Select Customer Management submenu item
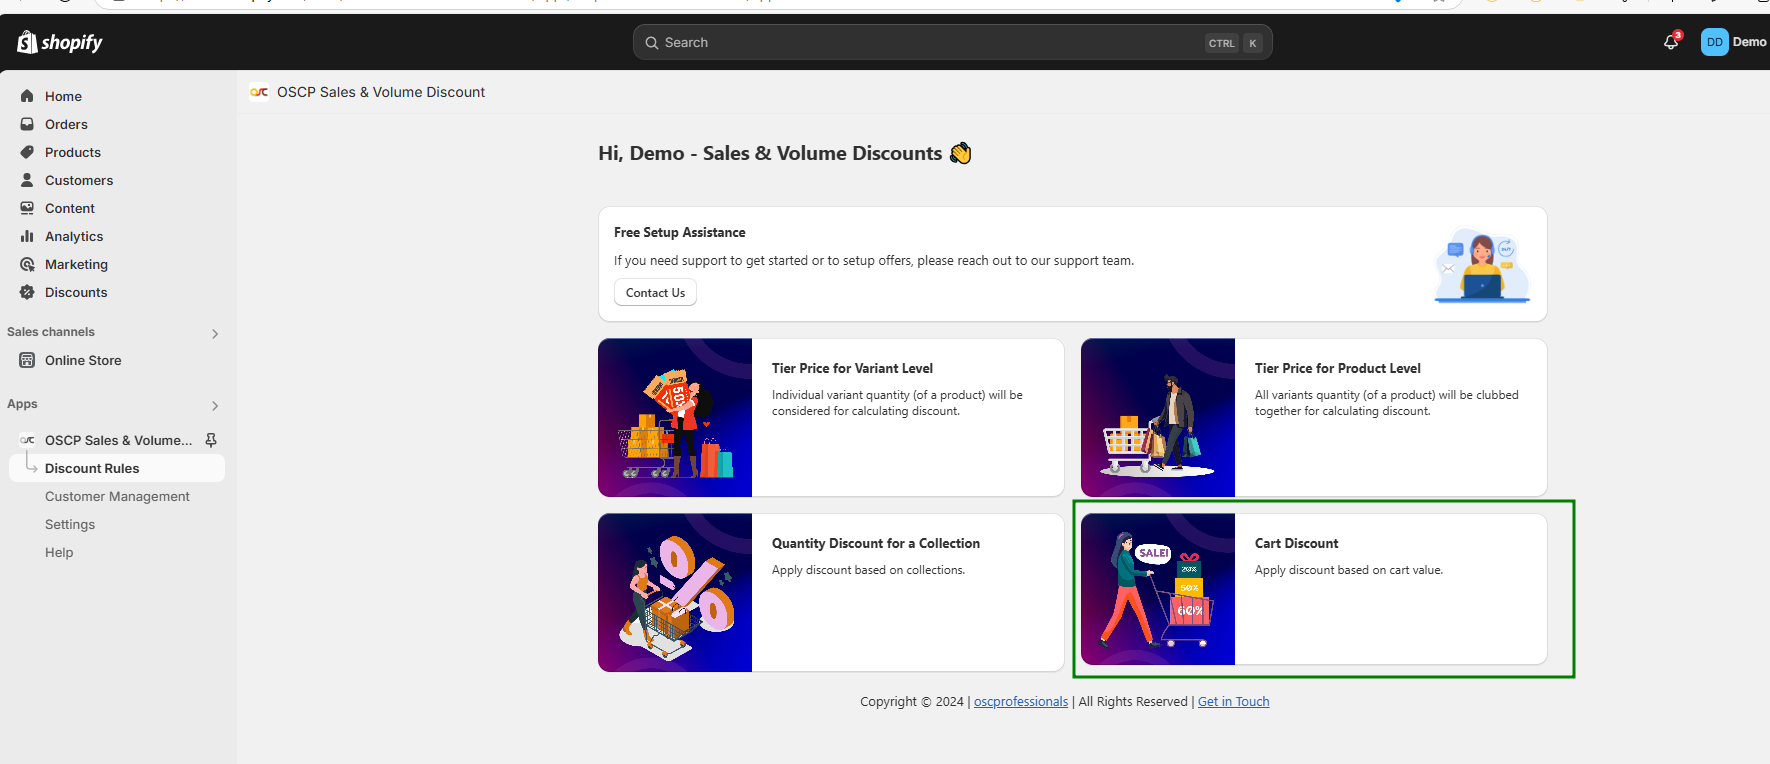 [x=117, y=496]
